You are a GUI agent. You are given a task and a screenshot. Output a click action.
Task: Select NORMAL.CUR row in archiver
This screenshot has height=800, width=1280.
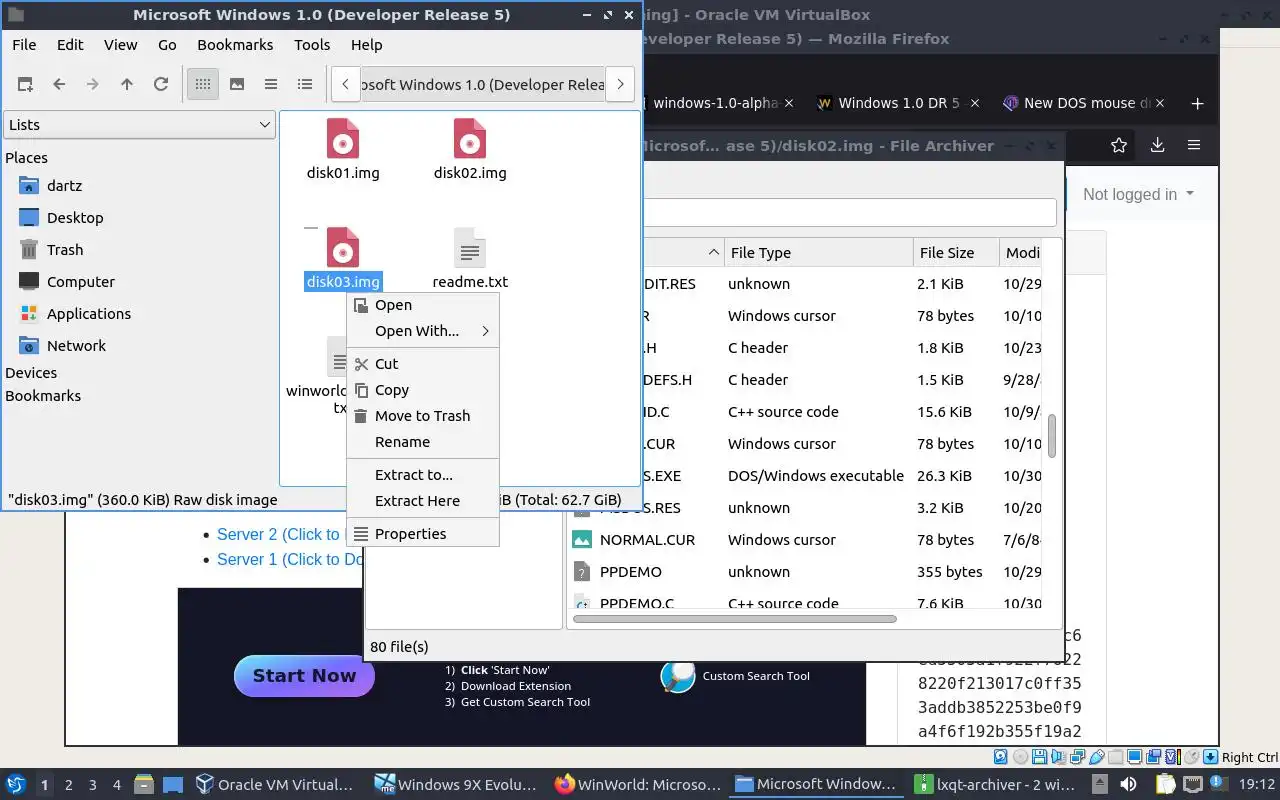805,540
